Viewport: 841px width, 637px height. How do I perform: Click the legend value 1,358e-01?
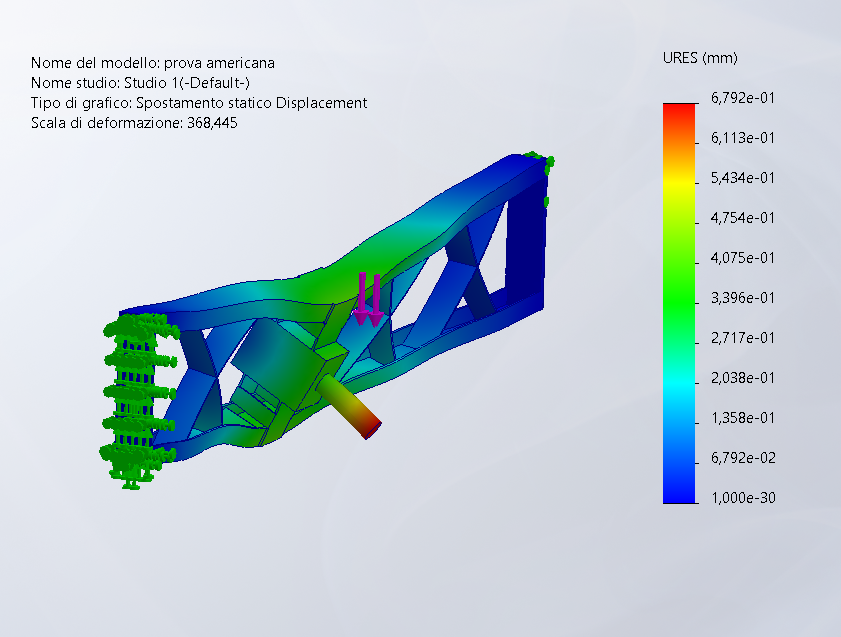pyautogui.click(x=743, y=418)
